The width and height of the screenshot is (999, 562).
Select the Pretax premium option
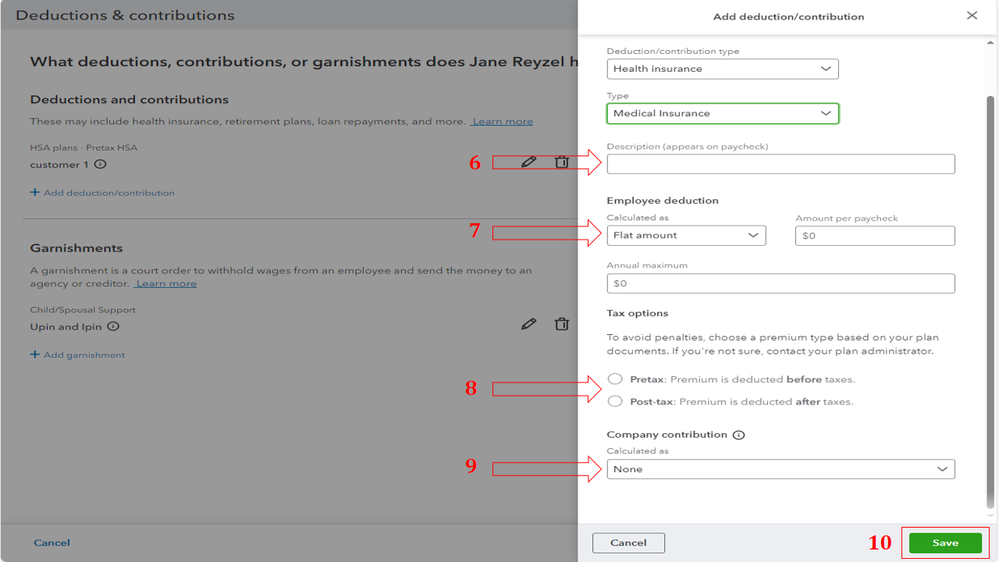(x=615, y=380)
